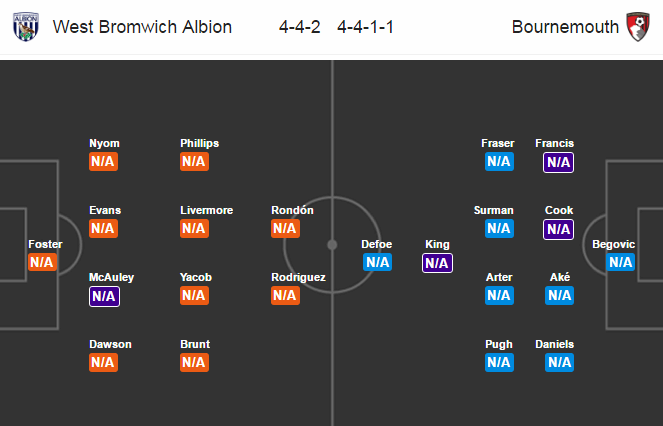Click Begovic's blue N/A rating badge

(620, 262)
